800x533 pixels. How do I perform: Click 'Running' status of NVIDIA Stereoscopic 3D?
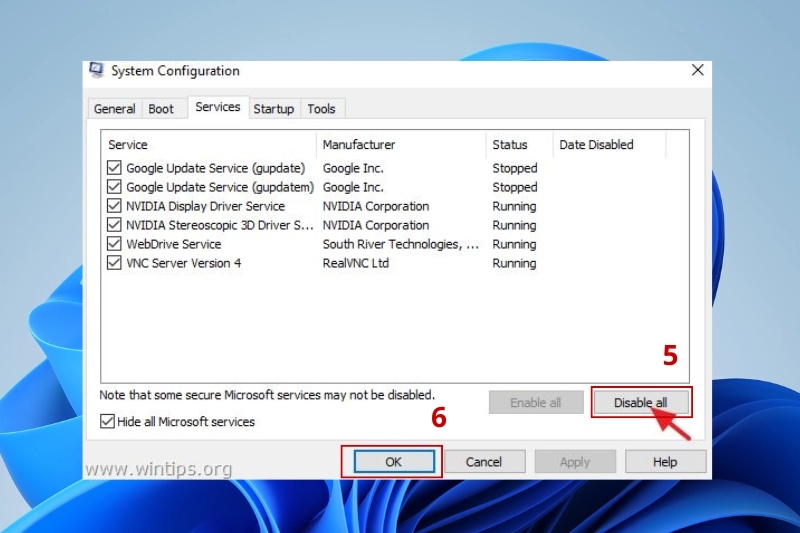coord(514,225)
